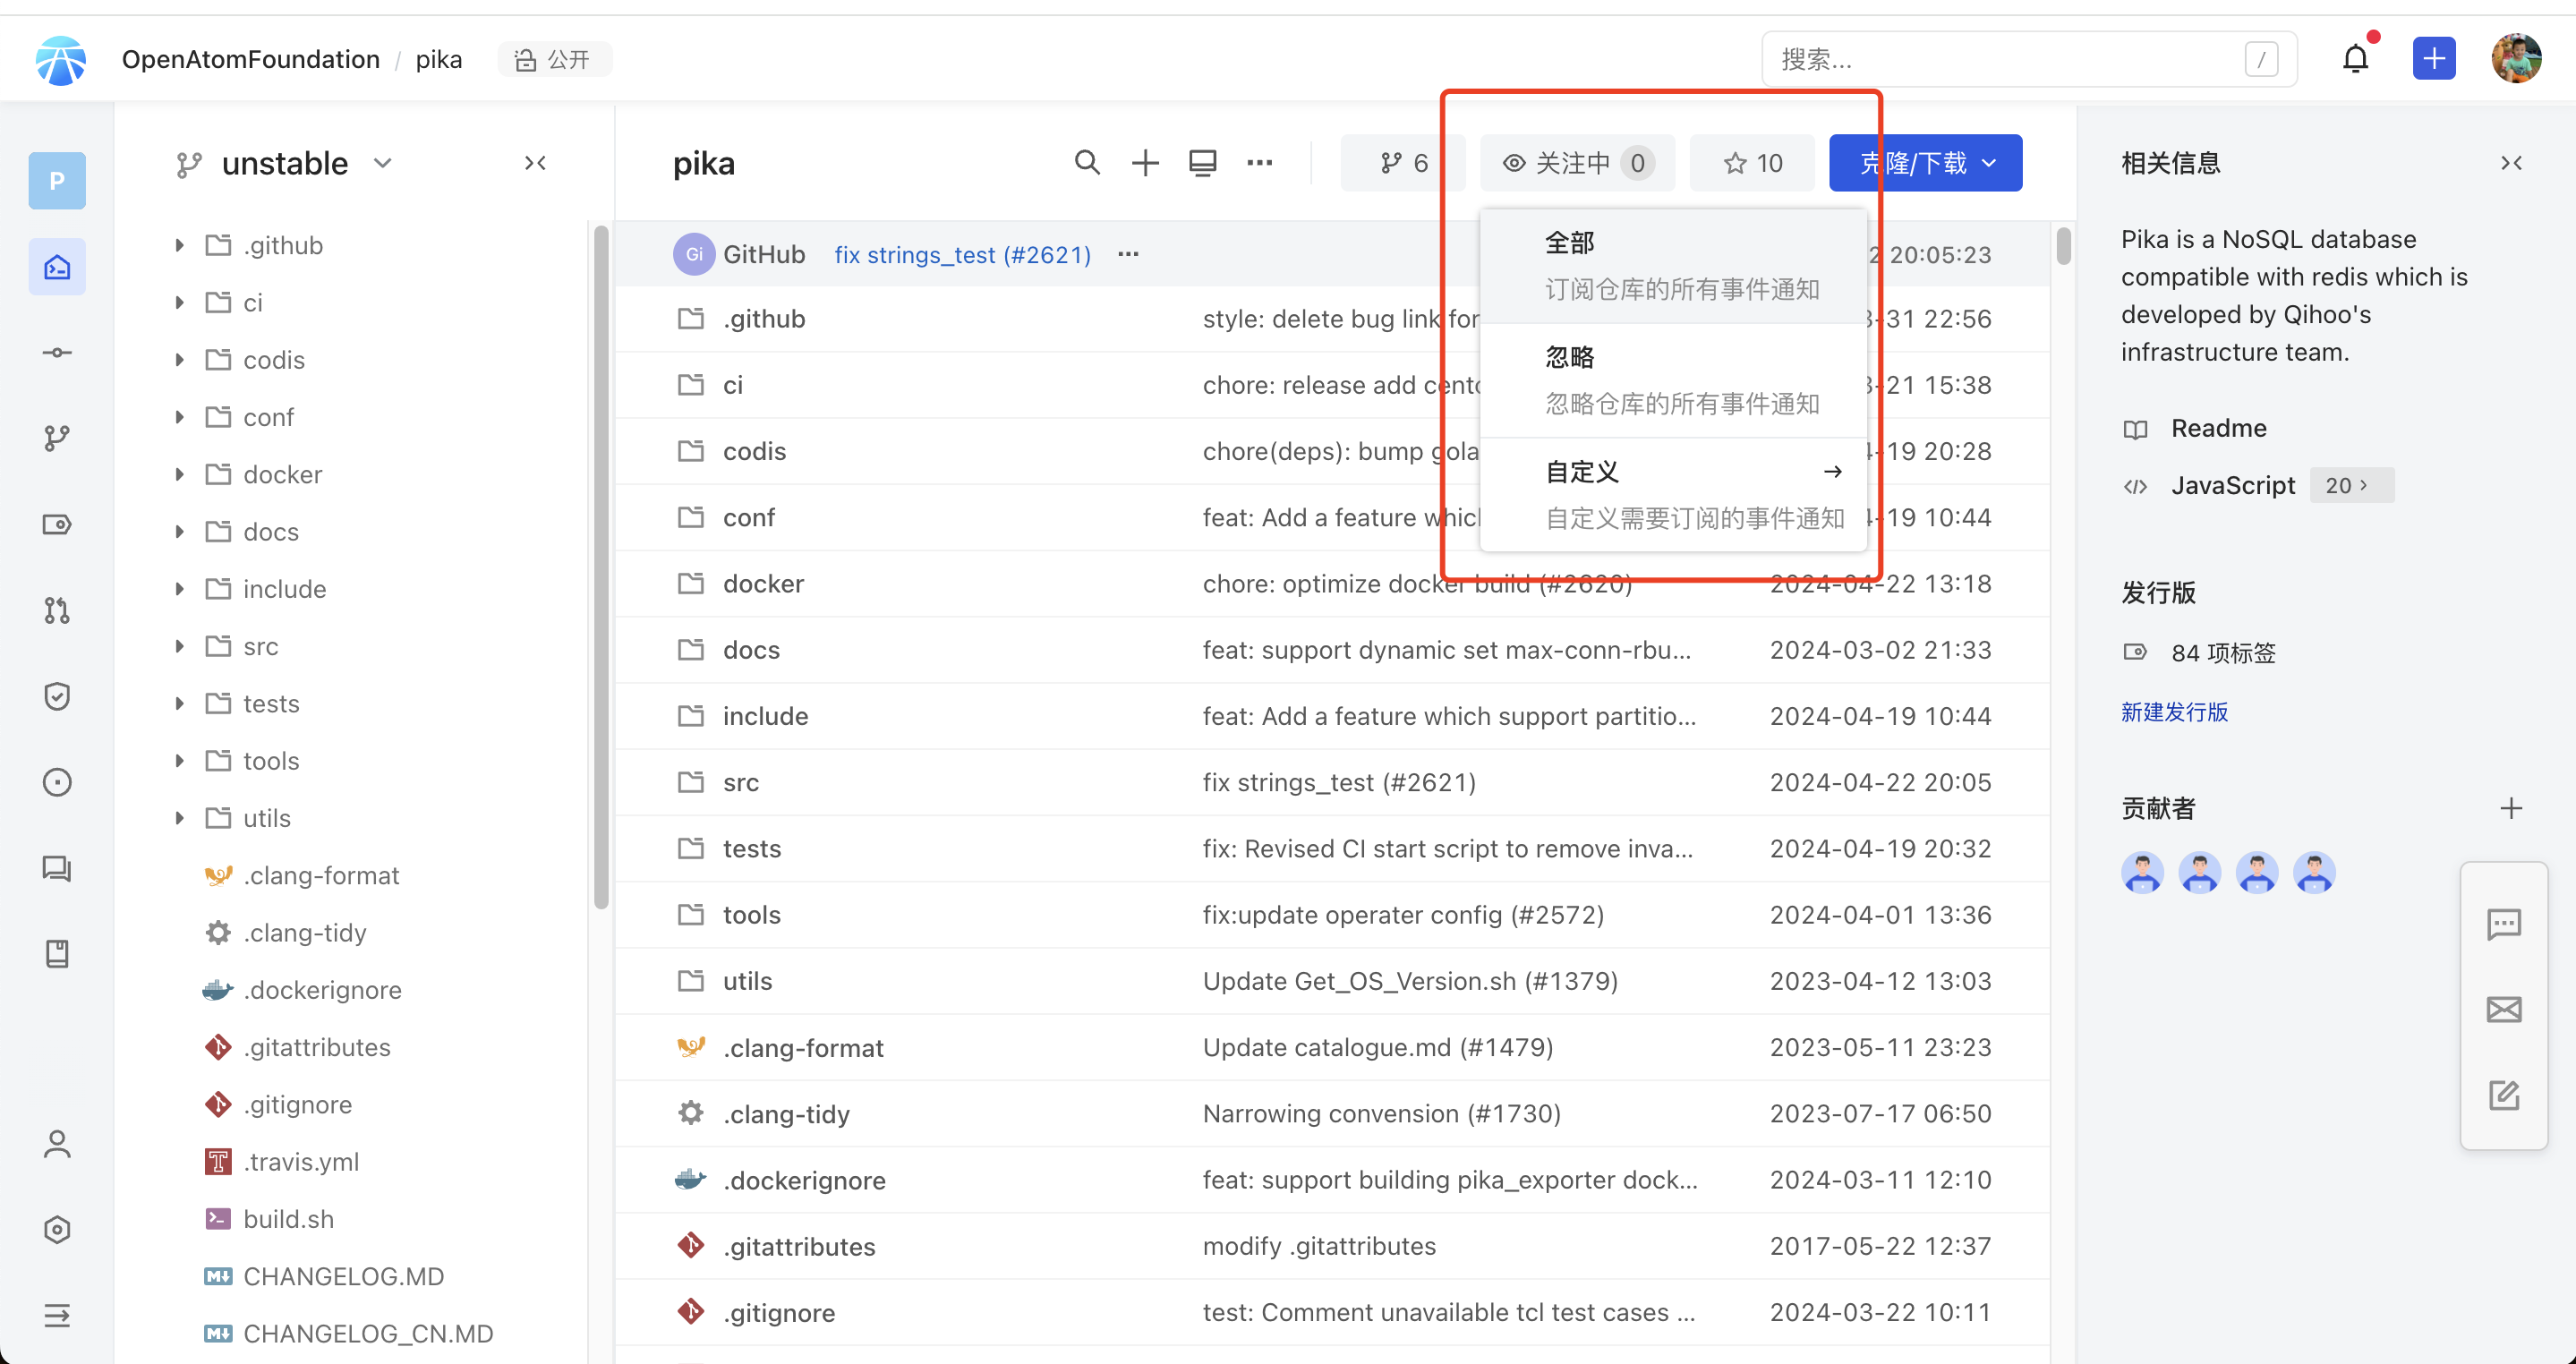
Task: Expand the .github folder in tree
Action: click(179, 245)
